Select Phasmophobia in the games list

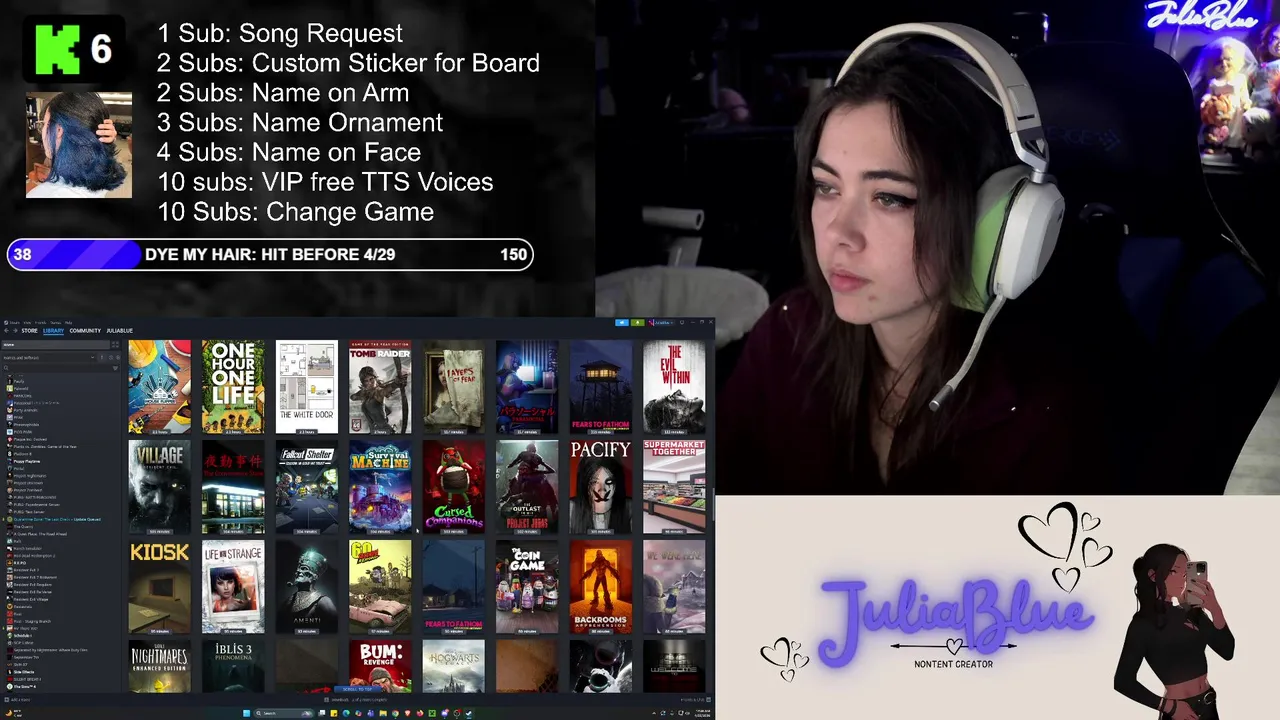[25, 425]
